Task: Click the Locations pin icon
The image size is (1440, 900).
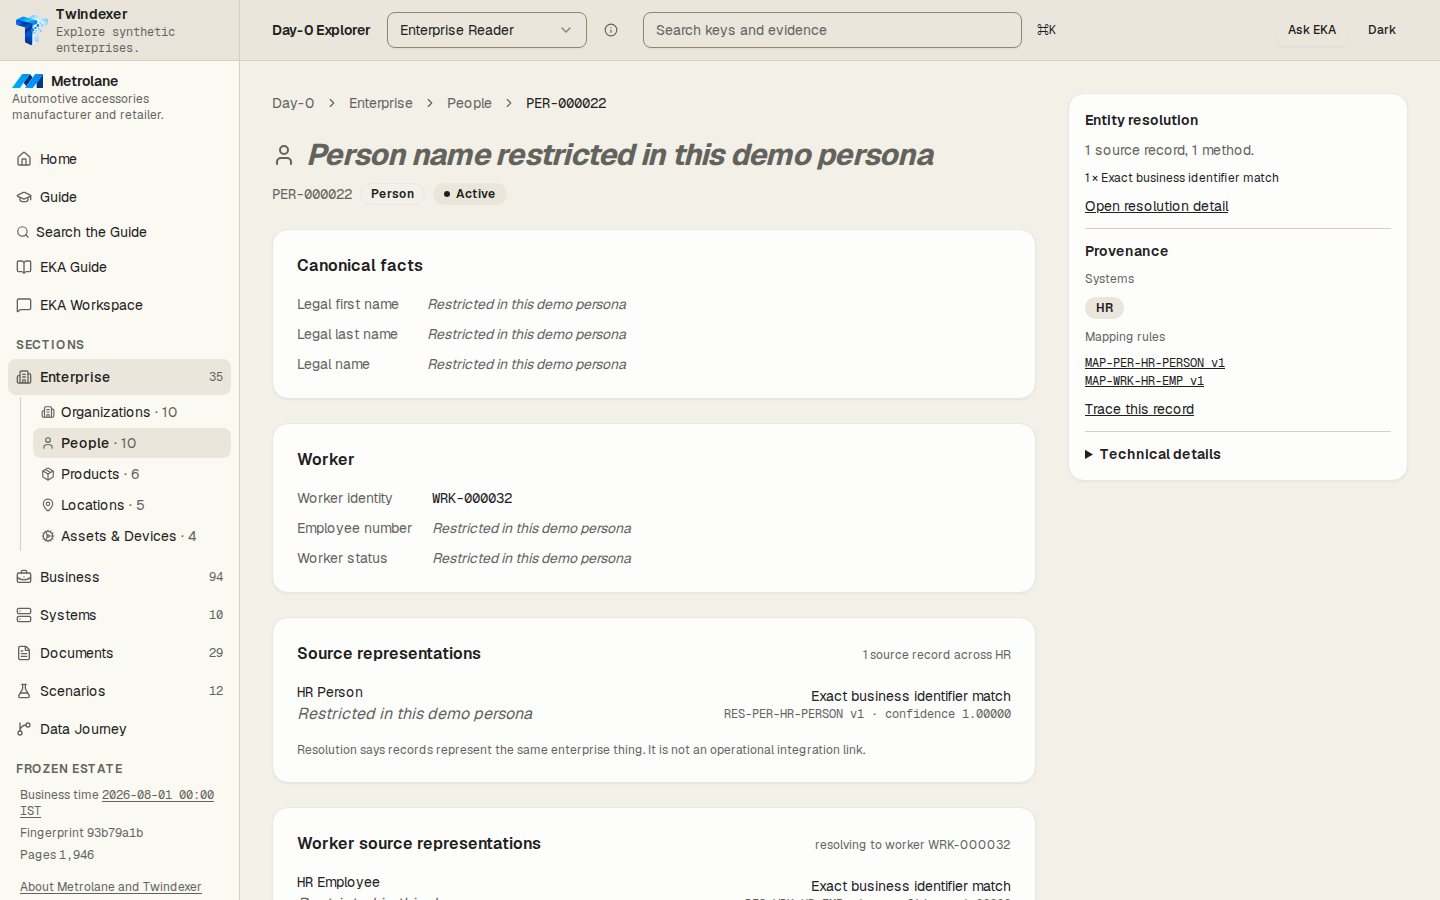Action: pyautogui.click(x=48, y=505)
